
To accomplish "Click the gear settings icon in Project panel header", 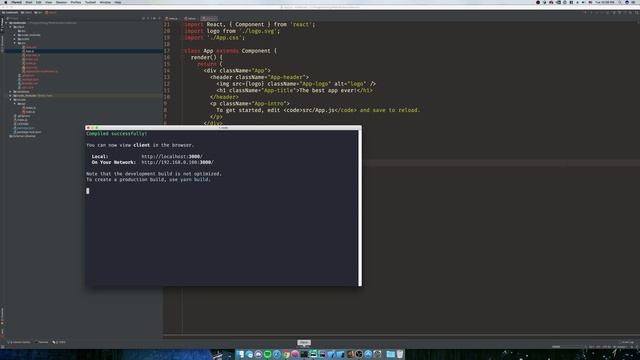I will point(154,18).
